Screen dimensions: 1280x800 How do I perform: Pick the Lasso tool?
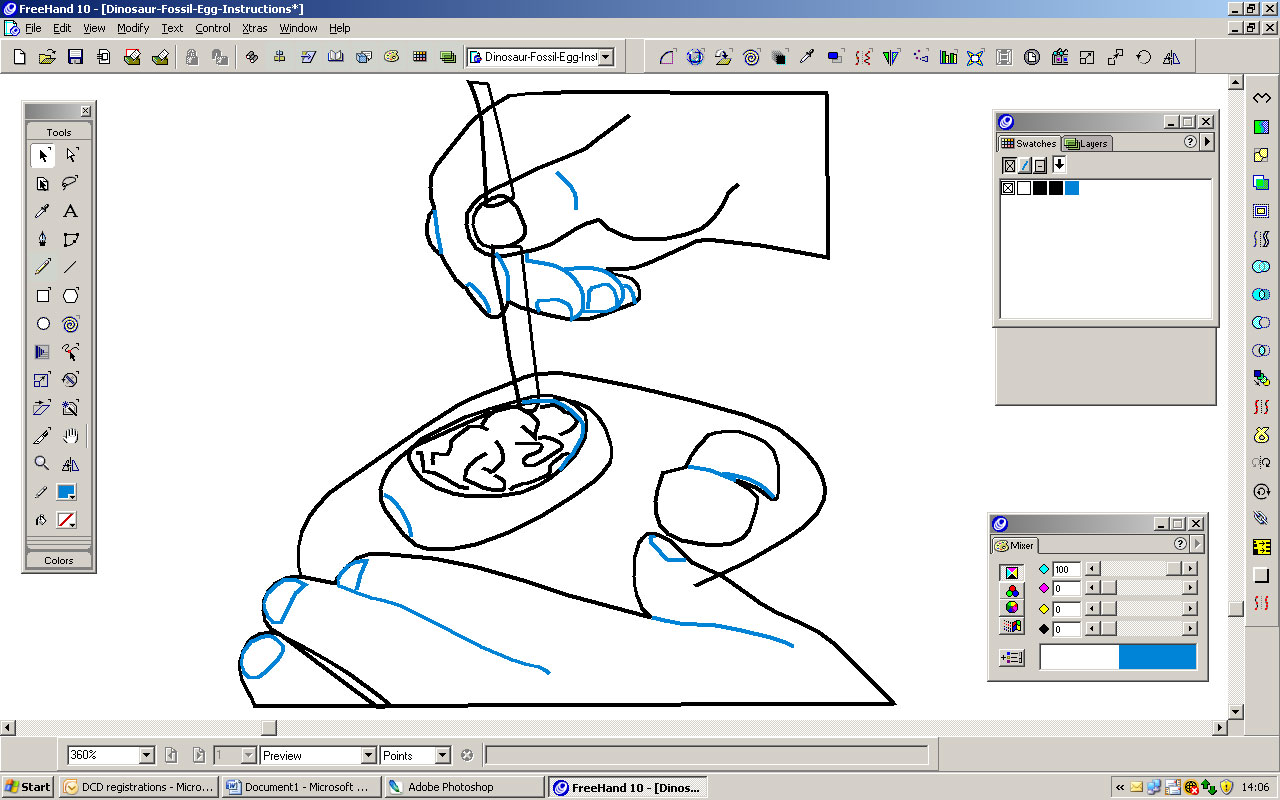71,183
